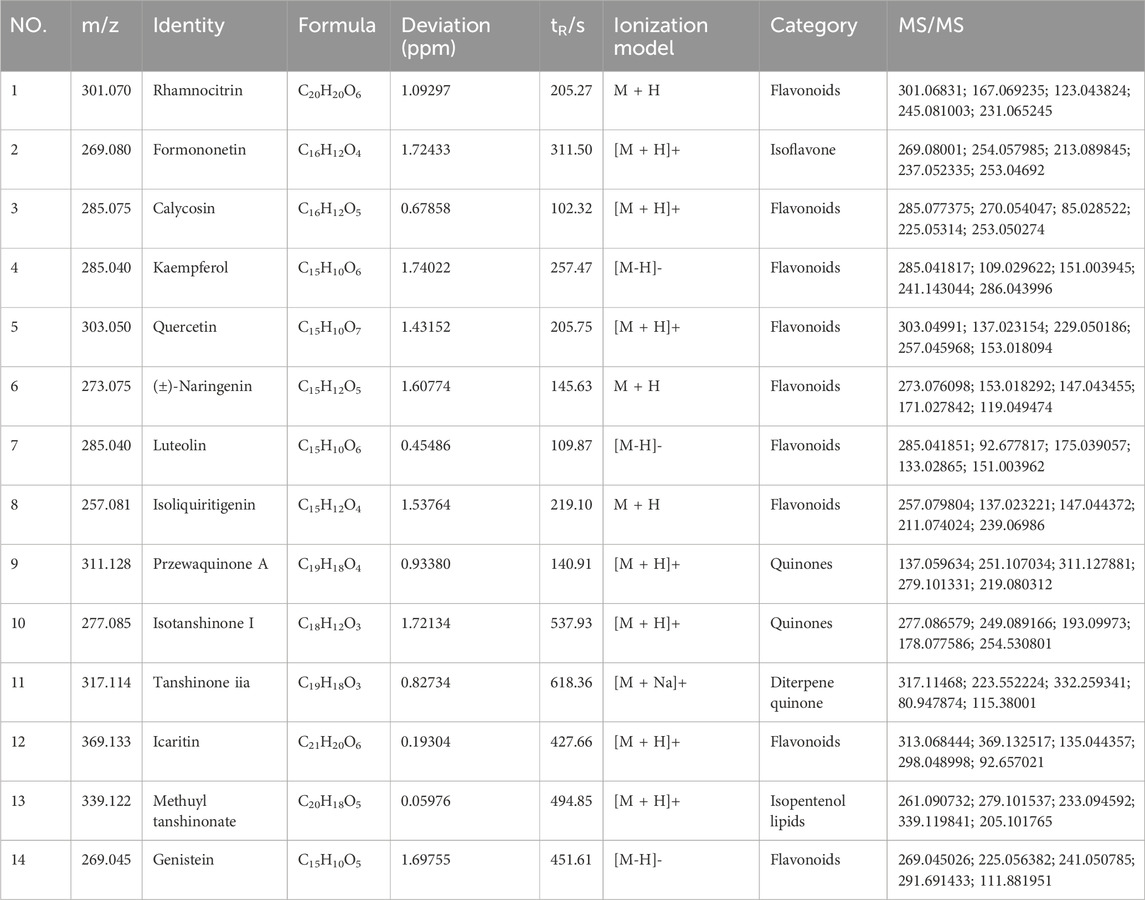Click the Ionization model column header
1145x900 pixels.
coord(660,35)
